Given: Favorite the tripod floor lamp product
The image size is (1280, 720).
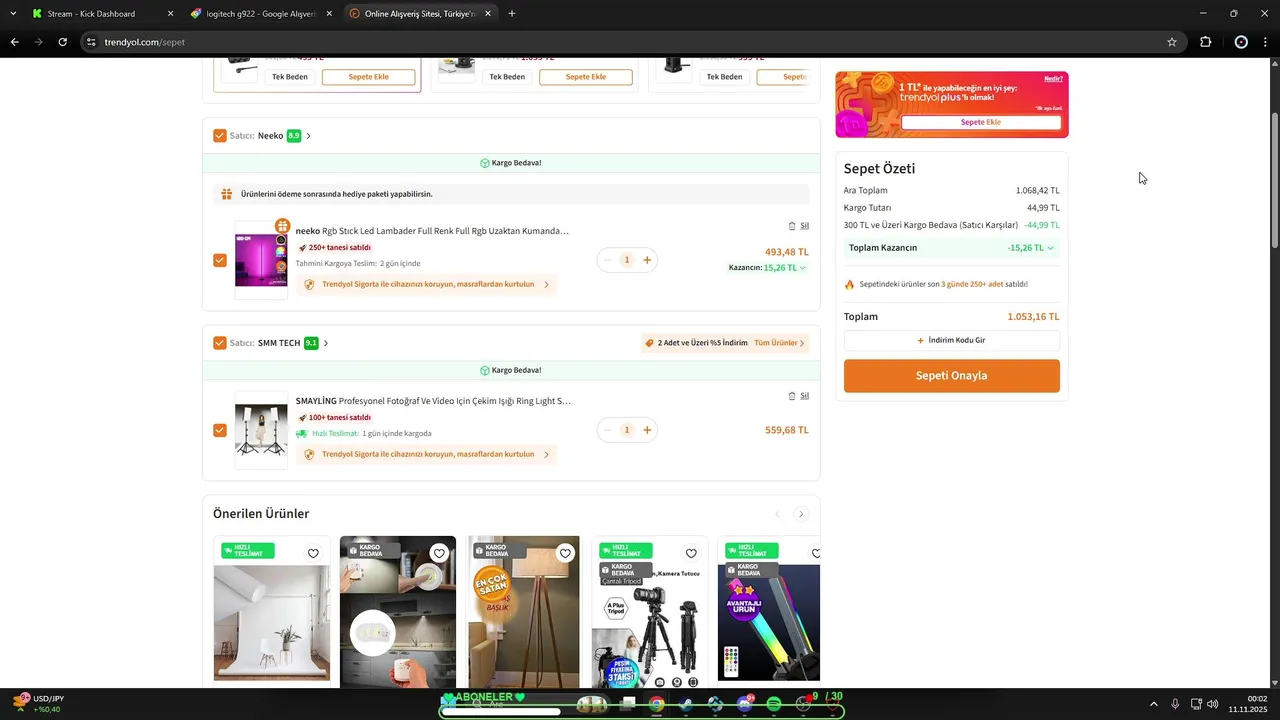Looking at the screenshot, I should tap(565, 553).
